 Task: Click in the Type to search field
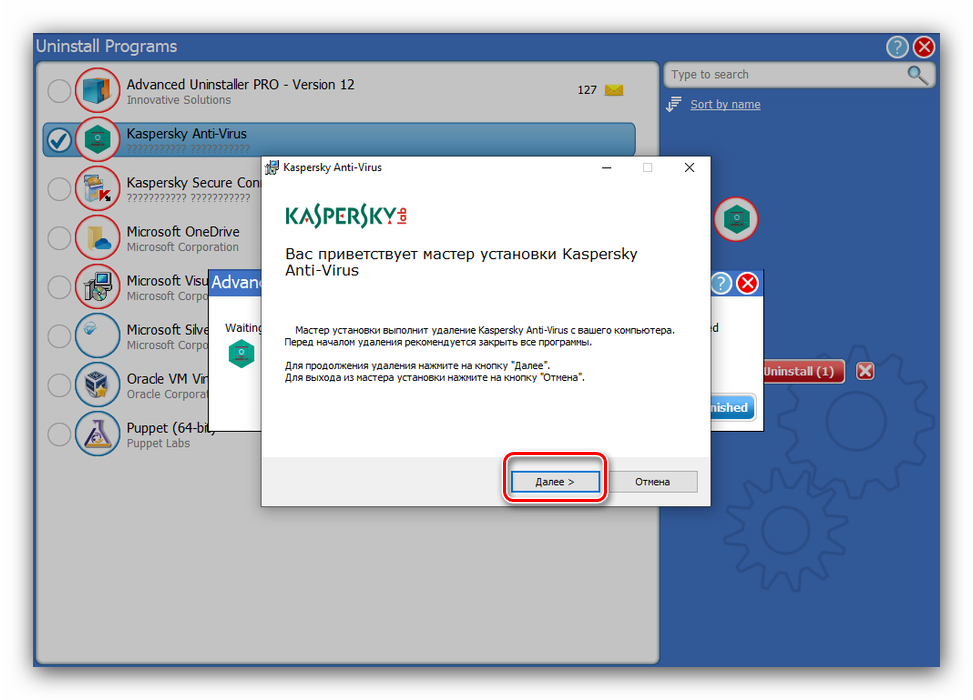[x=785, y=75]
